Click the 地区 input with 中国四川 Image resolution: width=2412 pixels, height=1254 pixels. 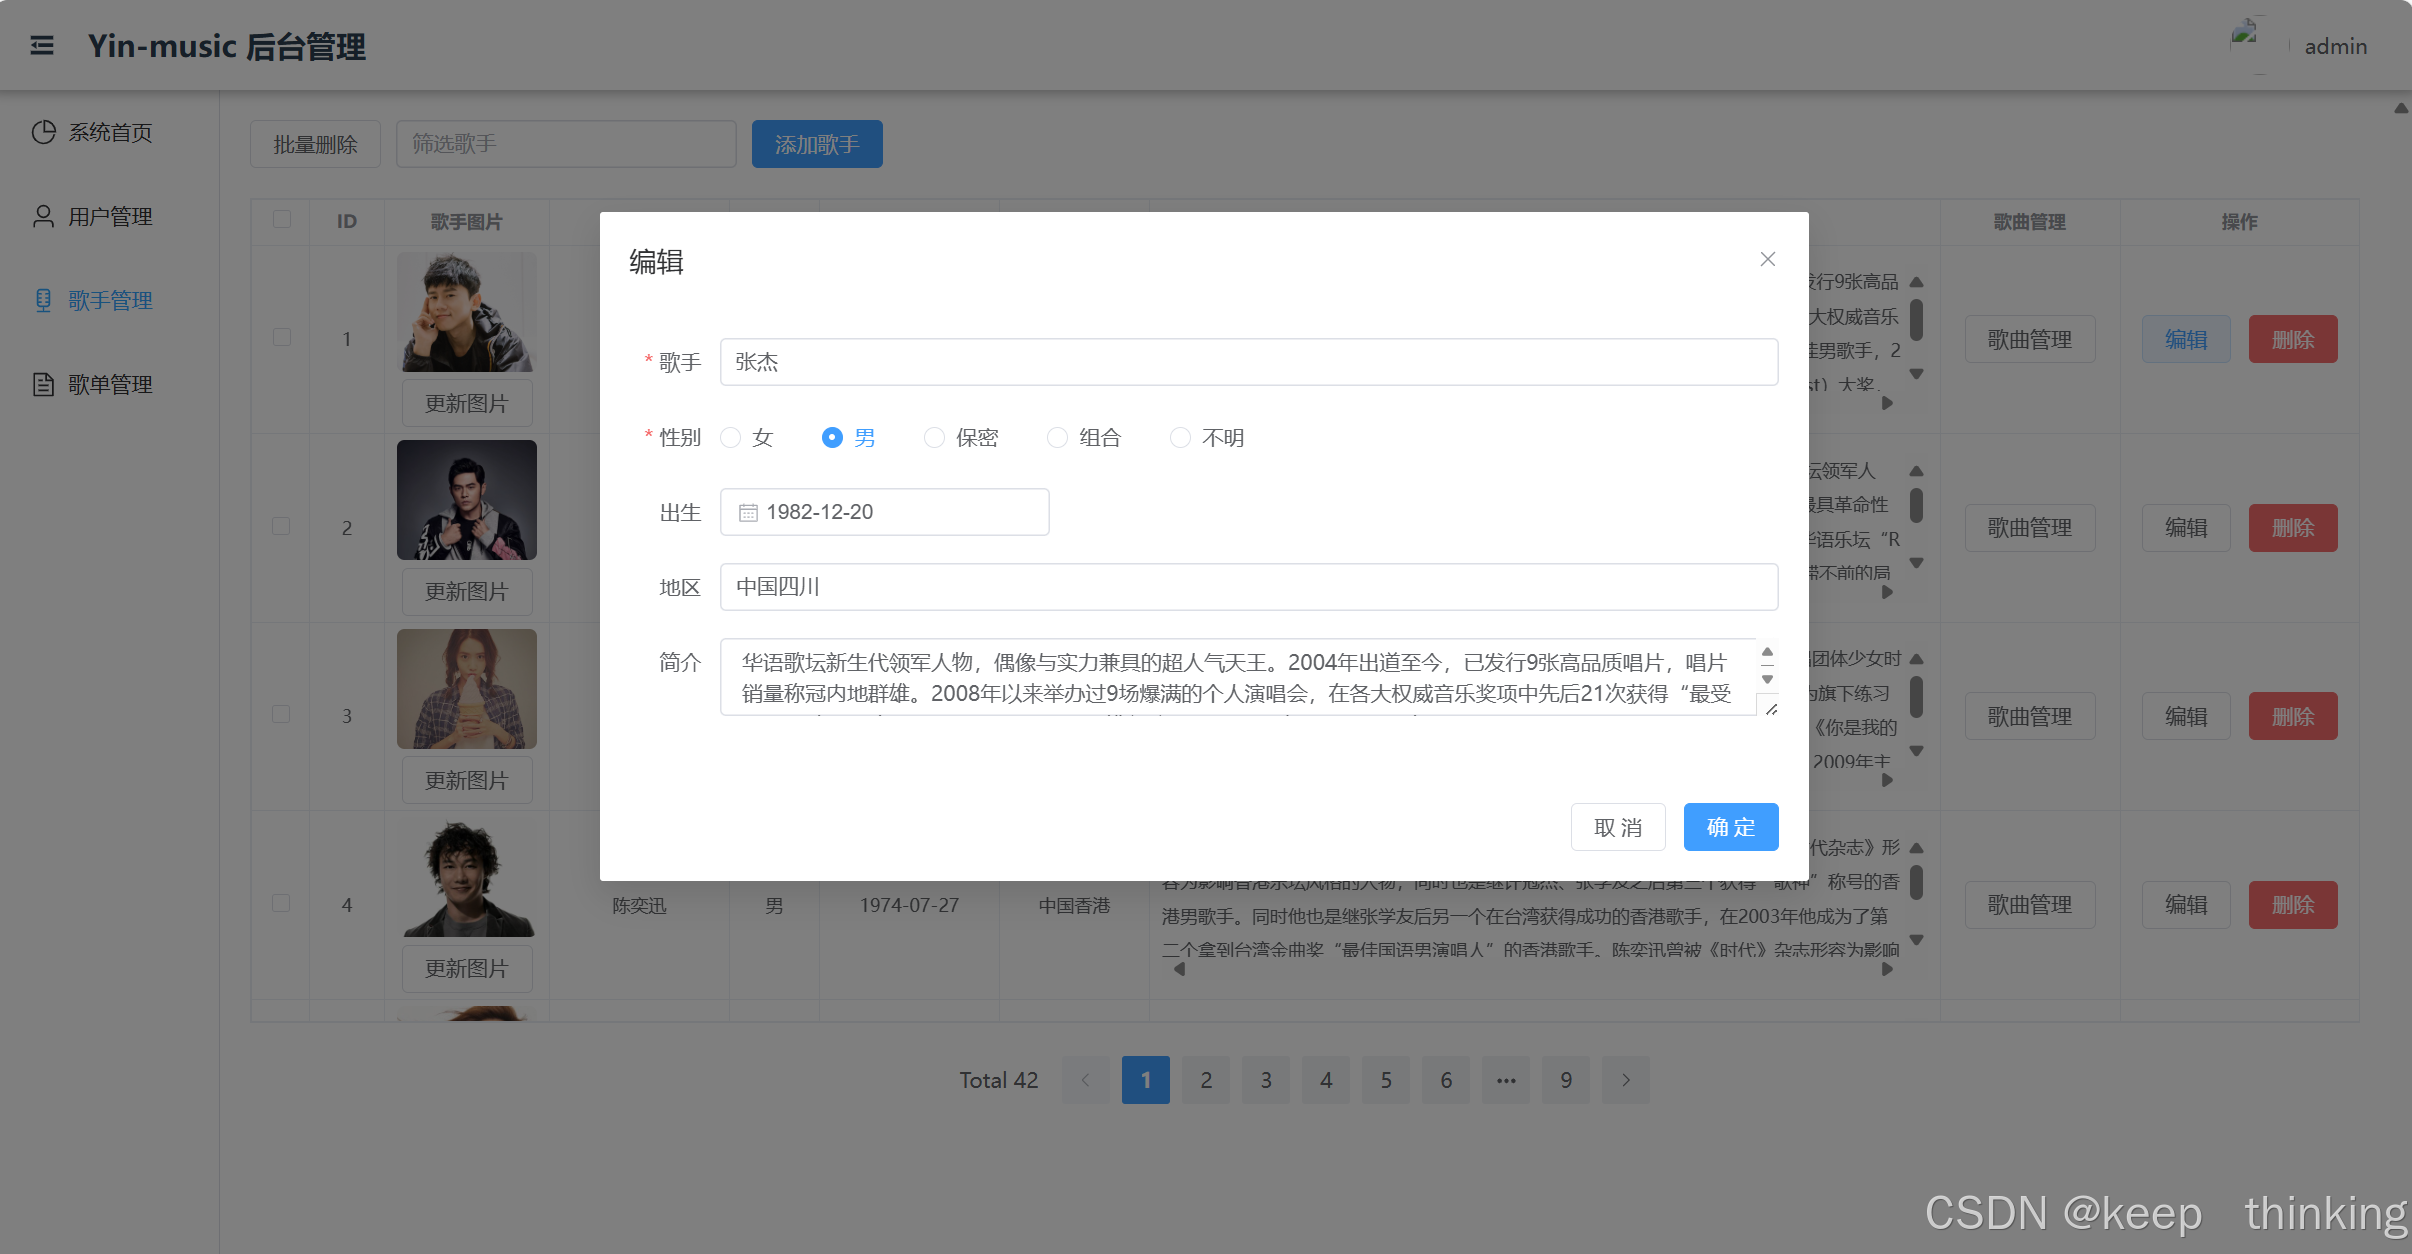[1248, 587]
